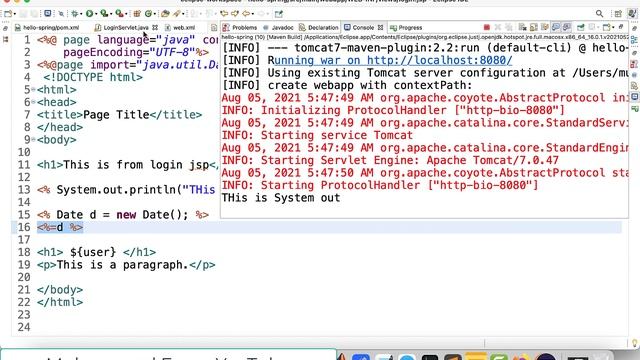Image resolution: width=640 pixels, height=360 pixels.
Task: Click the Back navigation arrow icon
Action: (x=246, y=13)
